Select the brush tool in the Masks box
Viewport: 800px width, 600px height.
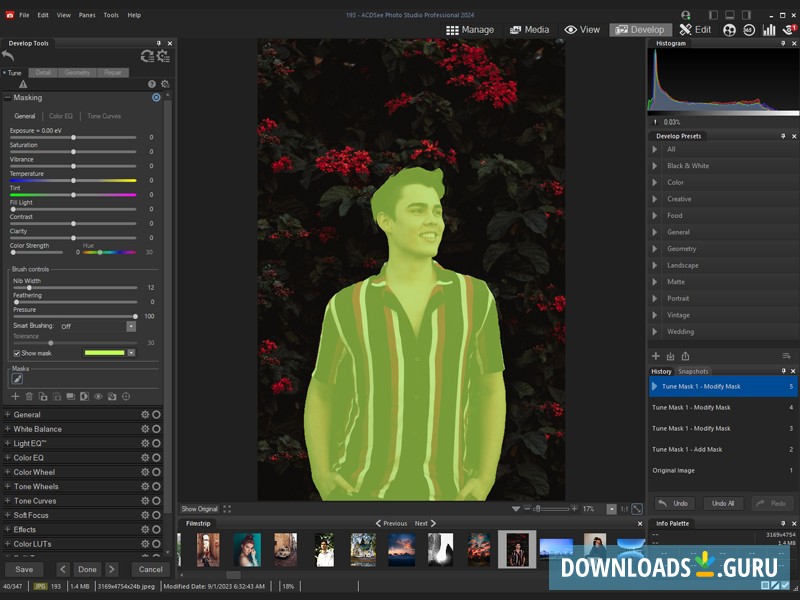point(17,379)
